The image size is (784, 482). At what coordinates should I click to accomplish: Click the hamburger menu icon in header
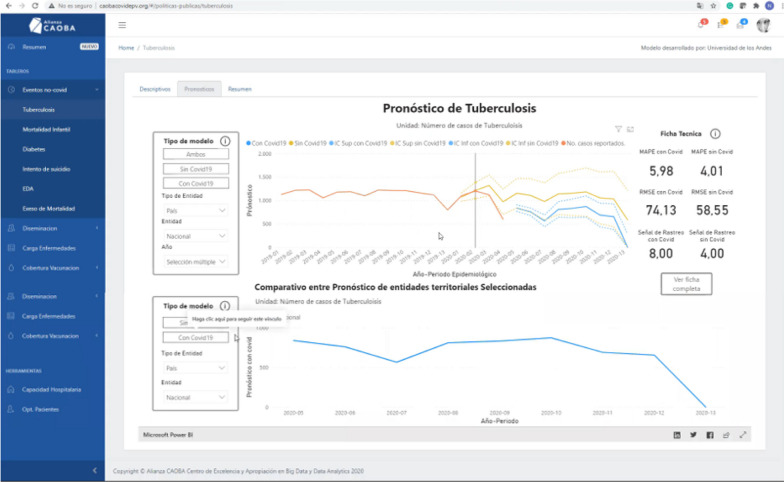[x=122, y=24]
